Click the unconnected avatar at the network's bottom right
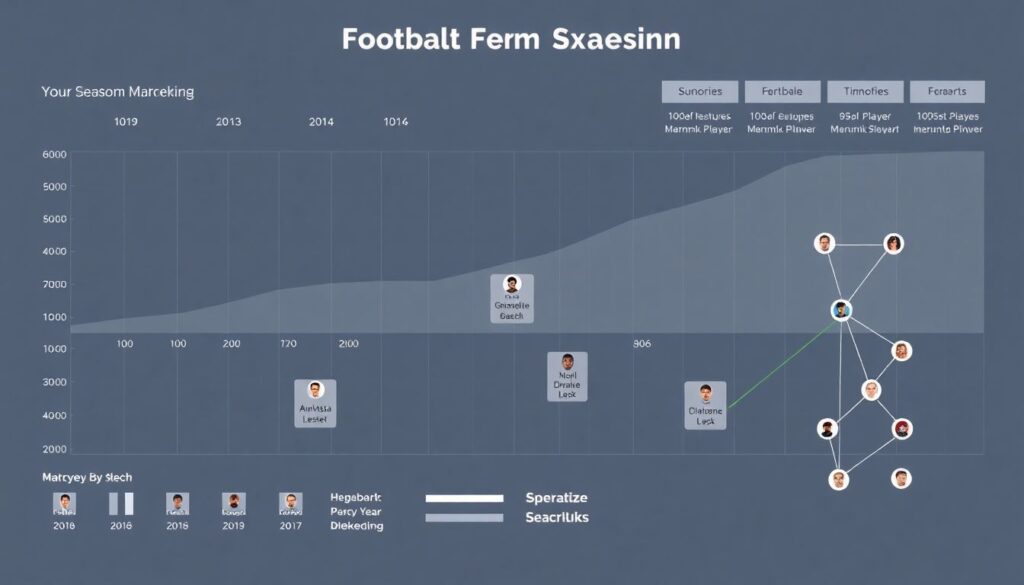 point(902,479)
